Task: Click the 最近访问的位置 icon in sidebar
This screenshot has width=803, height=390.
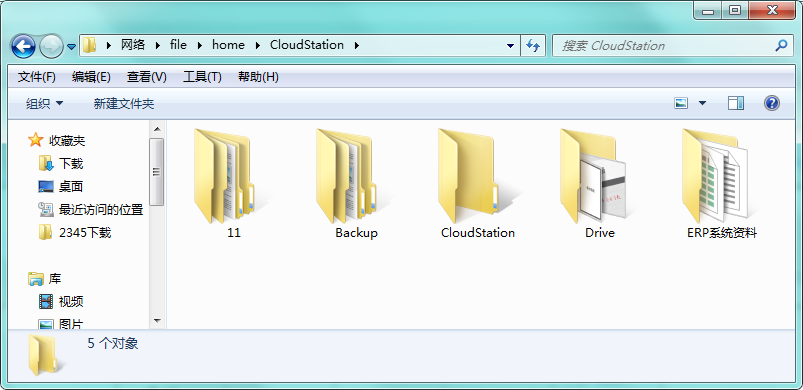Action: (46, 209)
